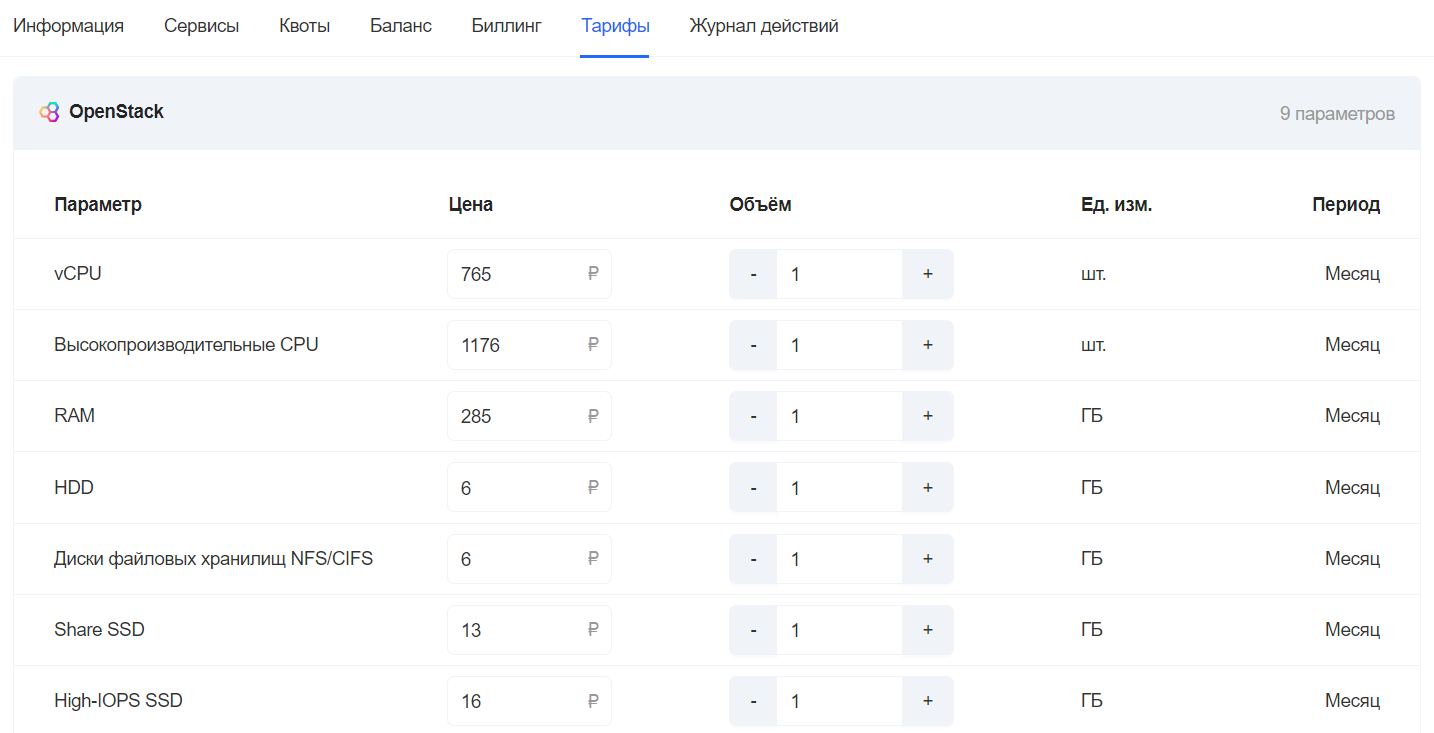The width and height of the screenshot is (1434, 733).
Task: Decrease High-IOPS SSD volume with minus
Action: 754,701
